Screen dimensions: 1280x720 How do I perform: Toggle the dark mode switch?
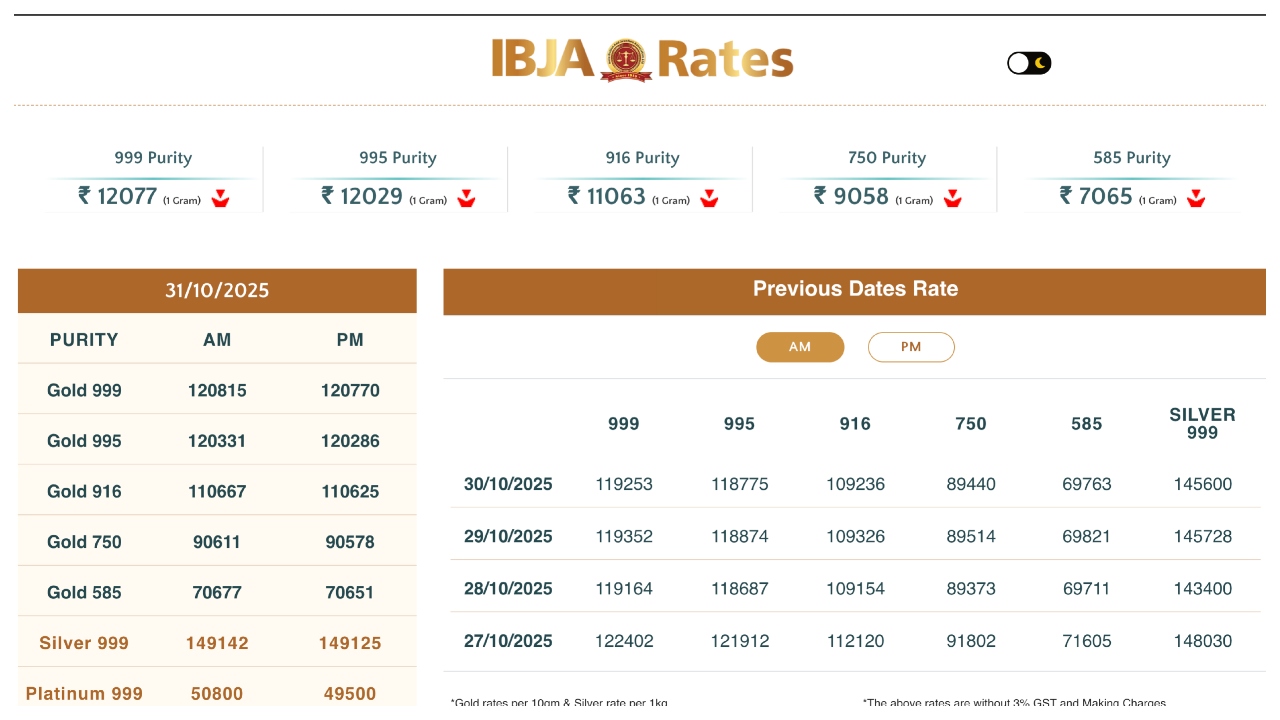click(1029, 63)
